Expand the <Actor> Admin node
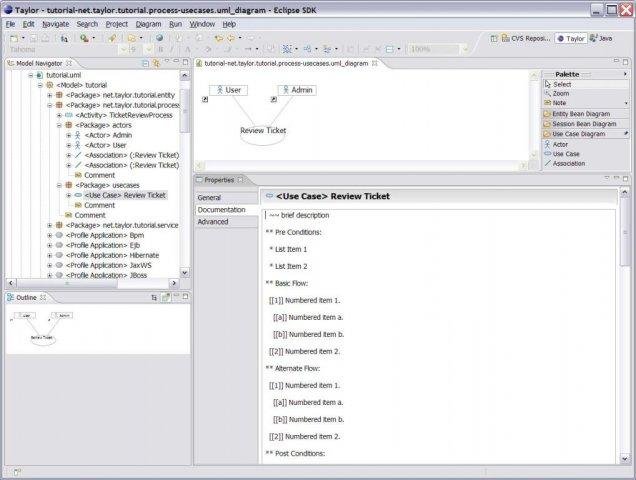 pos(69,135)
